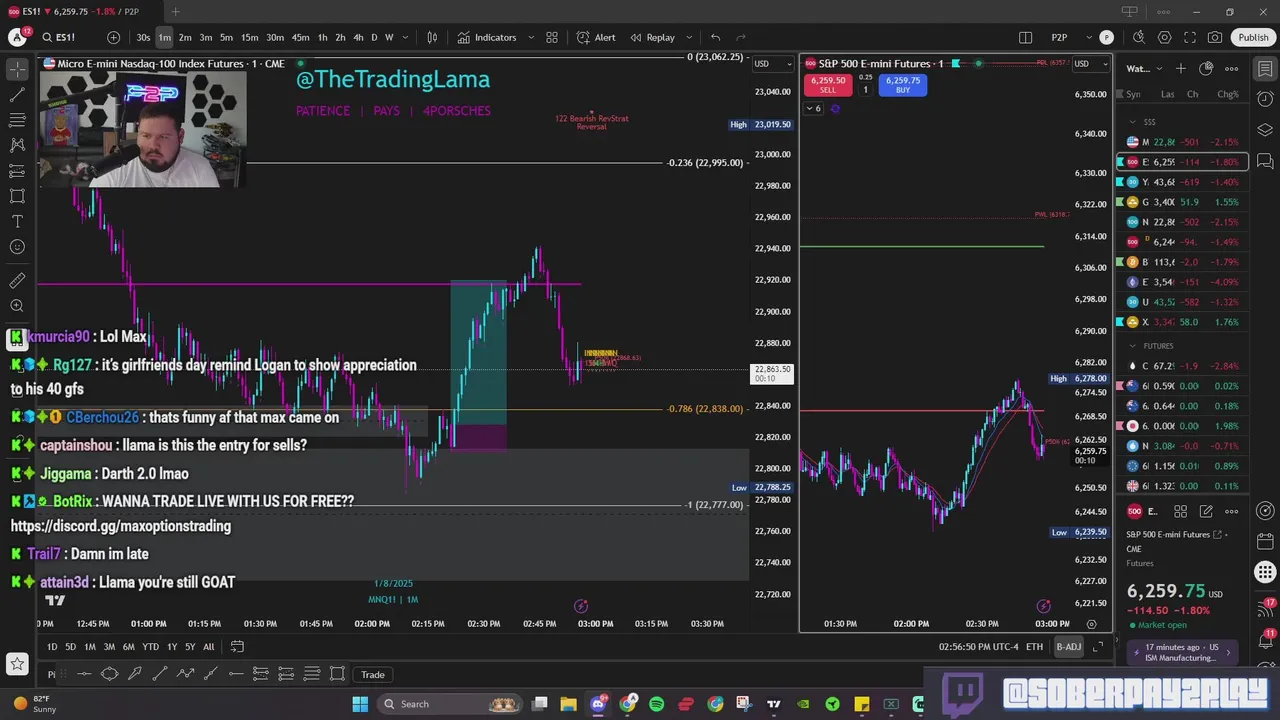Click the plus compare symbol icon
The width and height of the screenshot is (1280, 720).
[113, 37]
